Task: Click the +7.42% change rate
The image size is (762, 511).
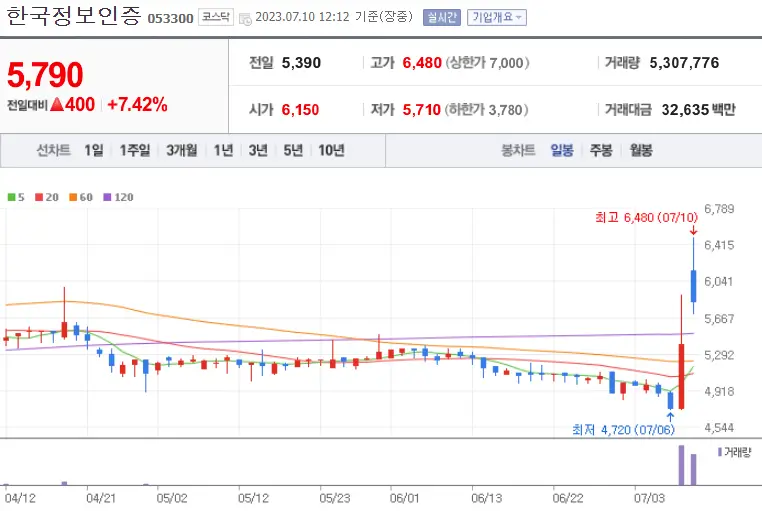Action: pyautogui.click(x=137, y=104)
